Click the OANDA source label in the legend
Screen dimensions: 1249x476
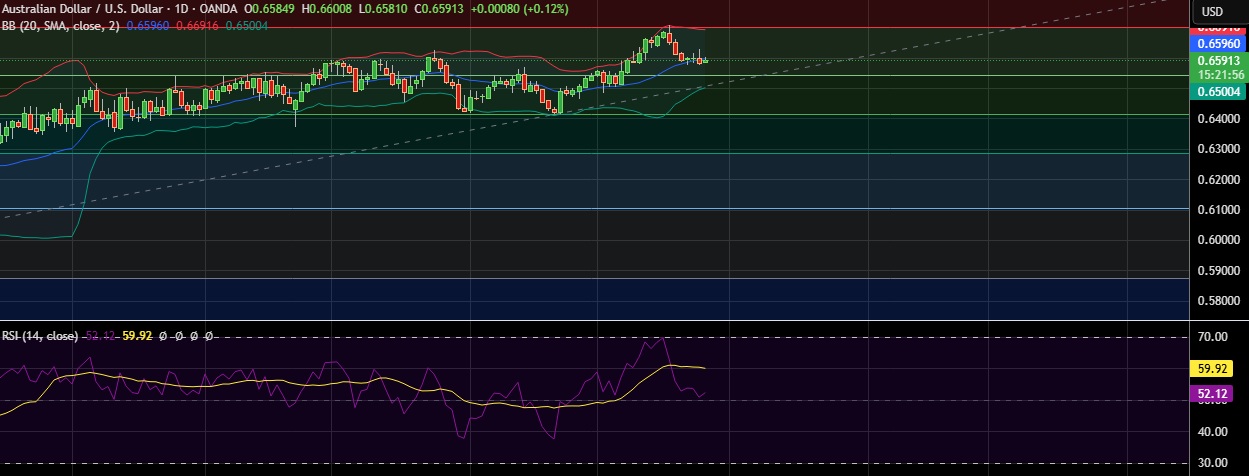pos(217,10)
